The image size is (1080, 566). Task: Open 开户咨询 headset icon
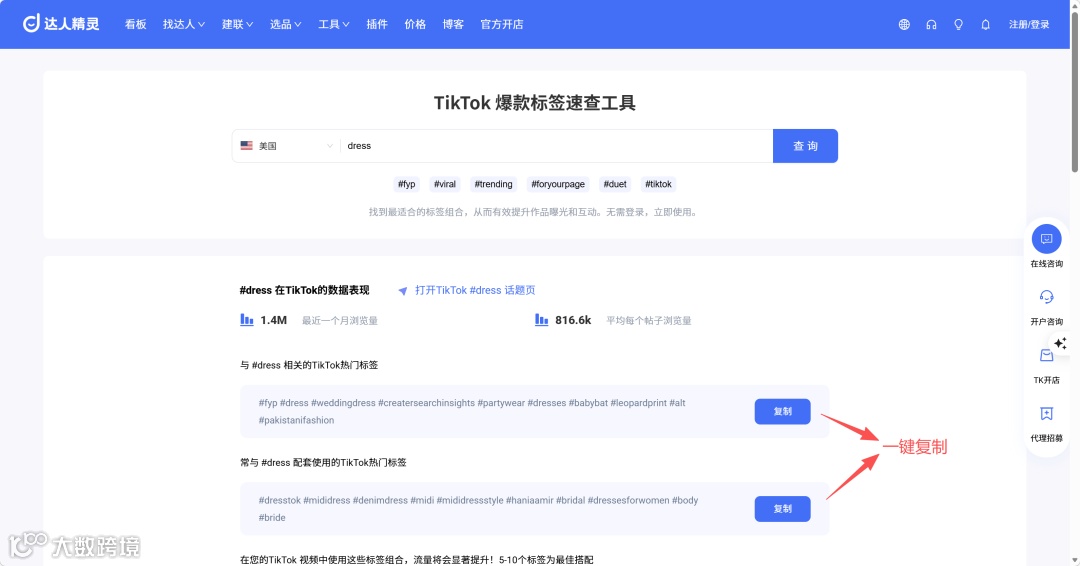point(1046,297)
